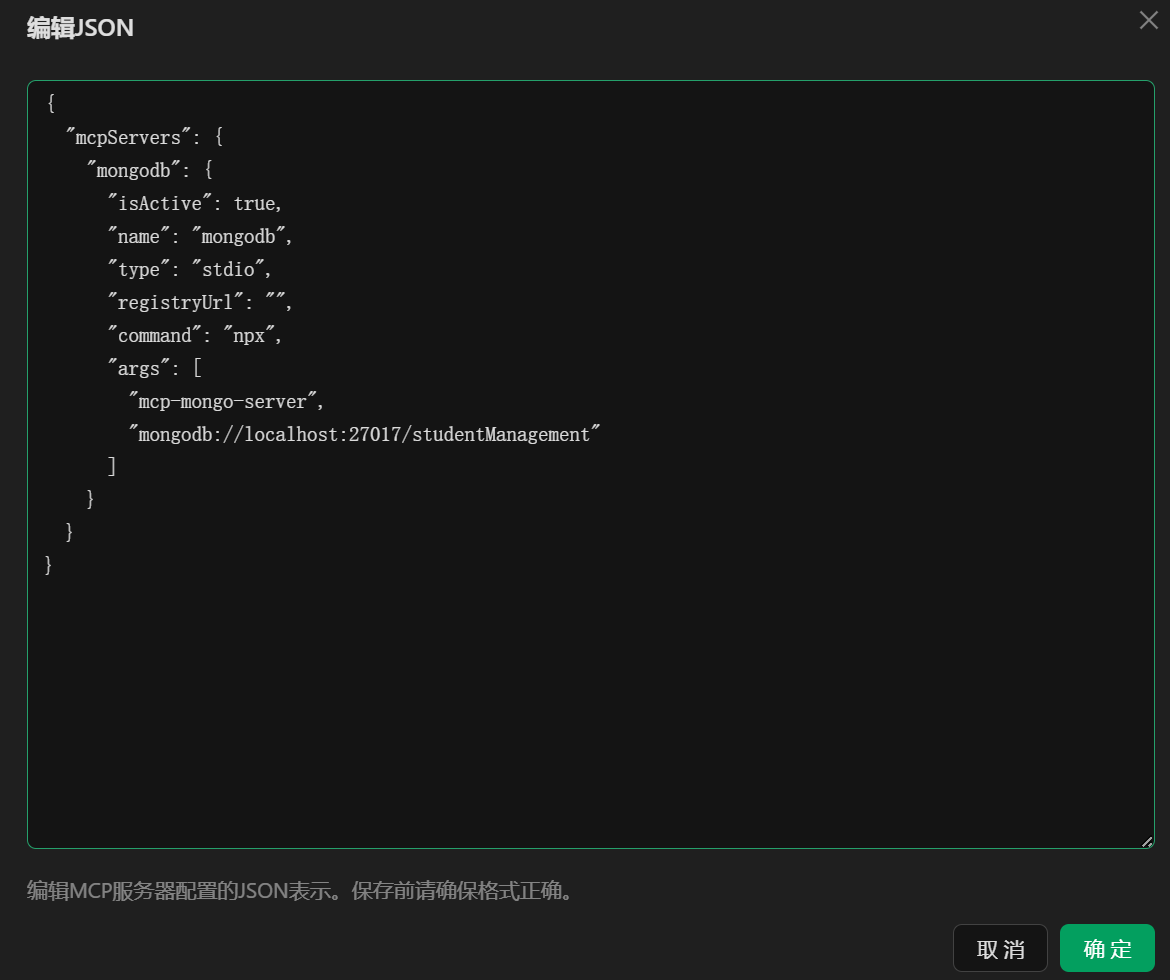Click the "type": "stdio" line
This screenshot has width=1170, height=980.
click(x=190, y=269)
